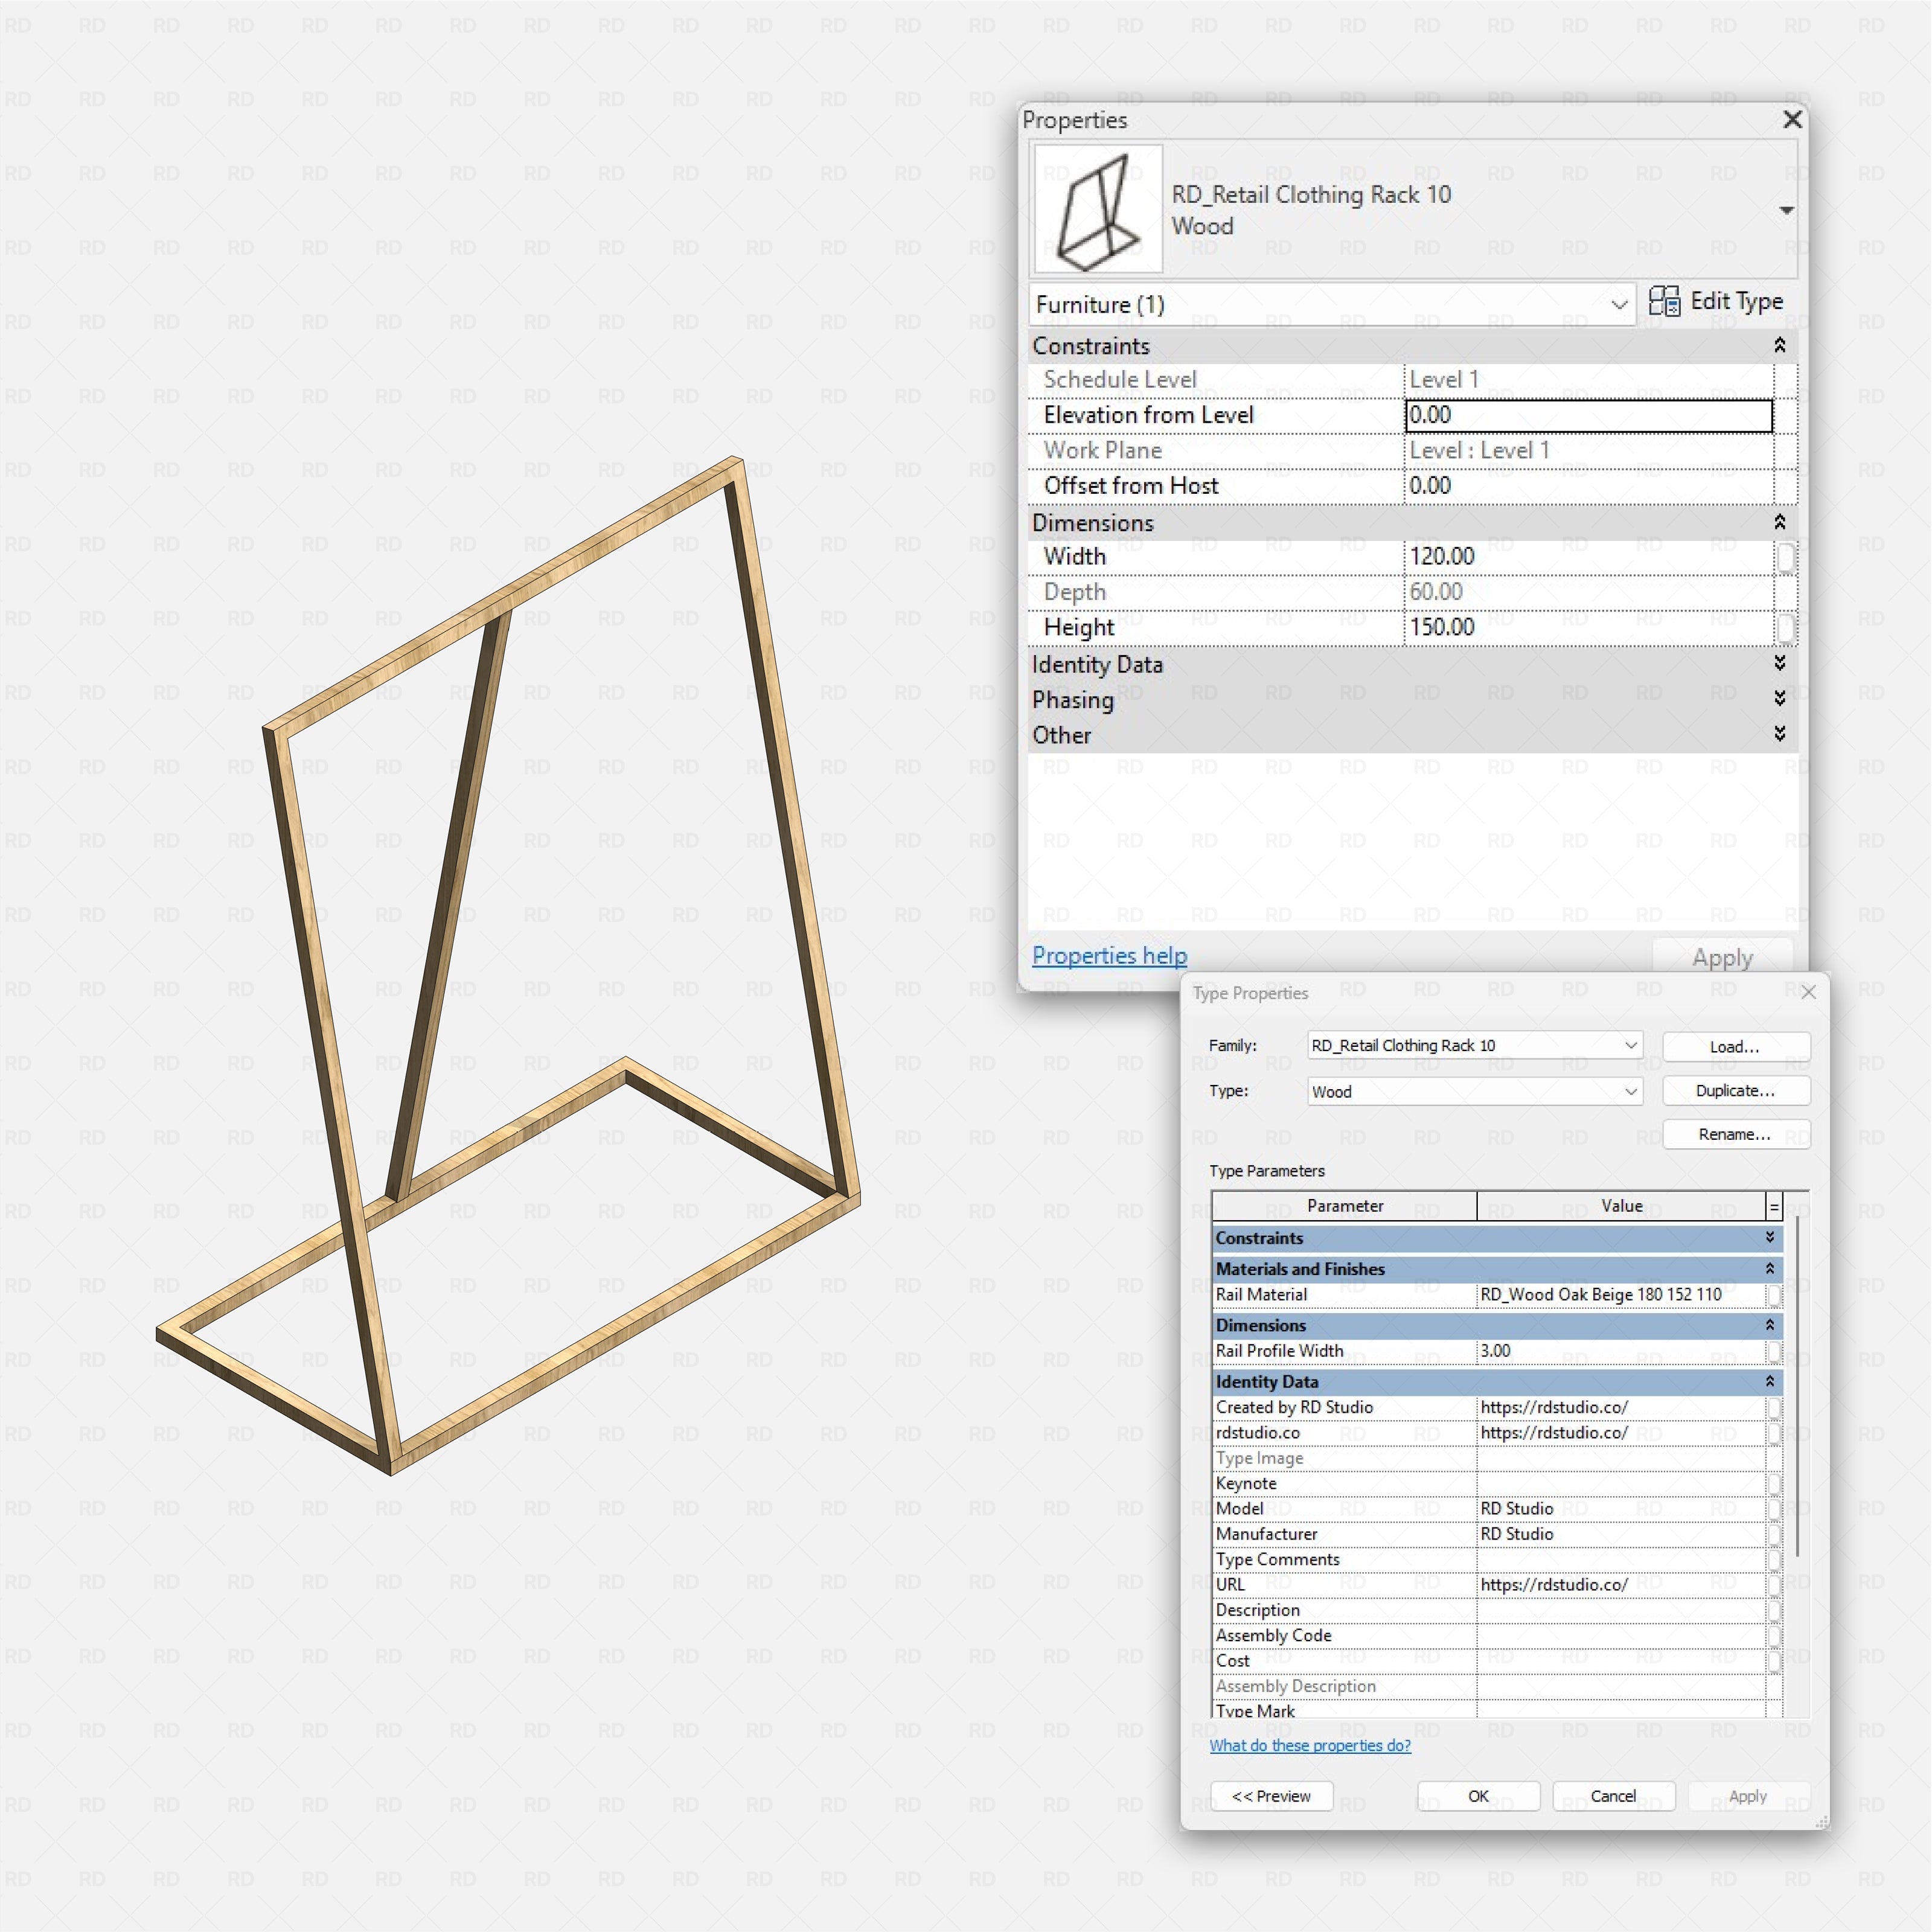
Task: Select the Depth value 60.00
Action: [1589, 592]
